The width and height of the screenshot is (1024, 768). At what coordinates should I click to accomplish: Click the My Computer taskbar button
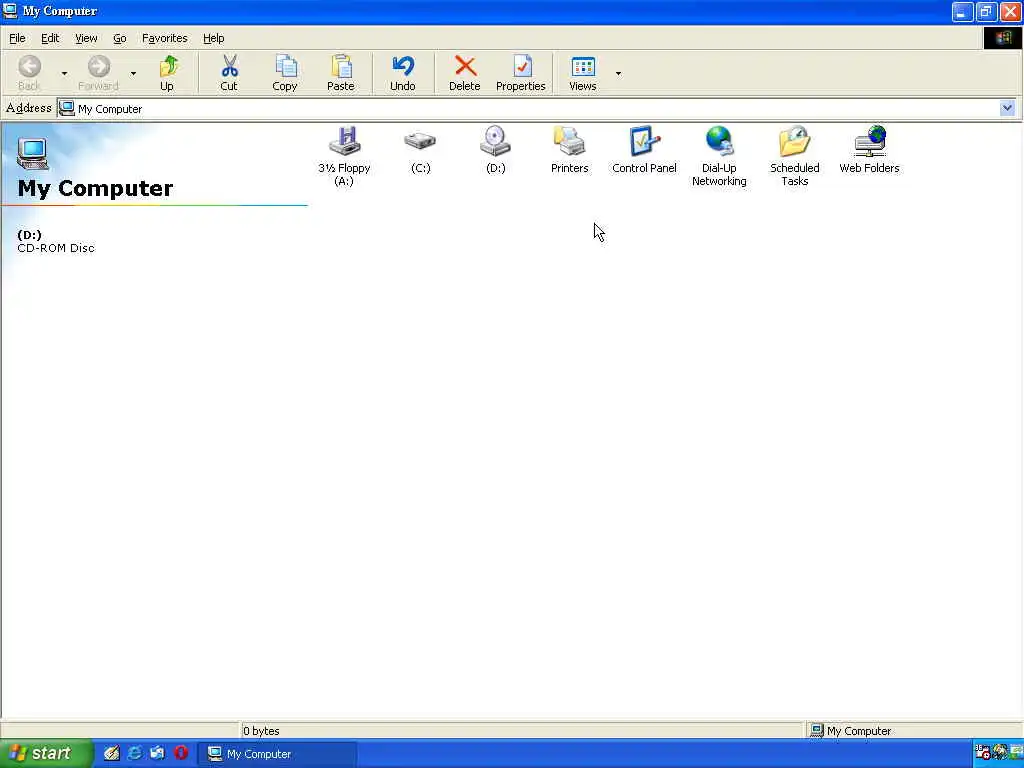pos(278,754)
